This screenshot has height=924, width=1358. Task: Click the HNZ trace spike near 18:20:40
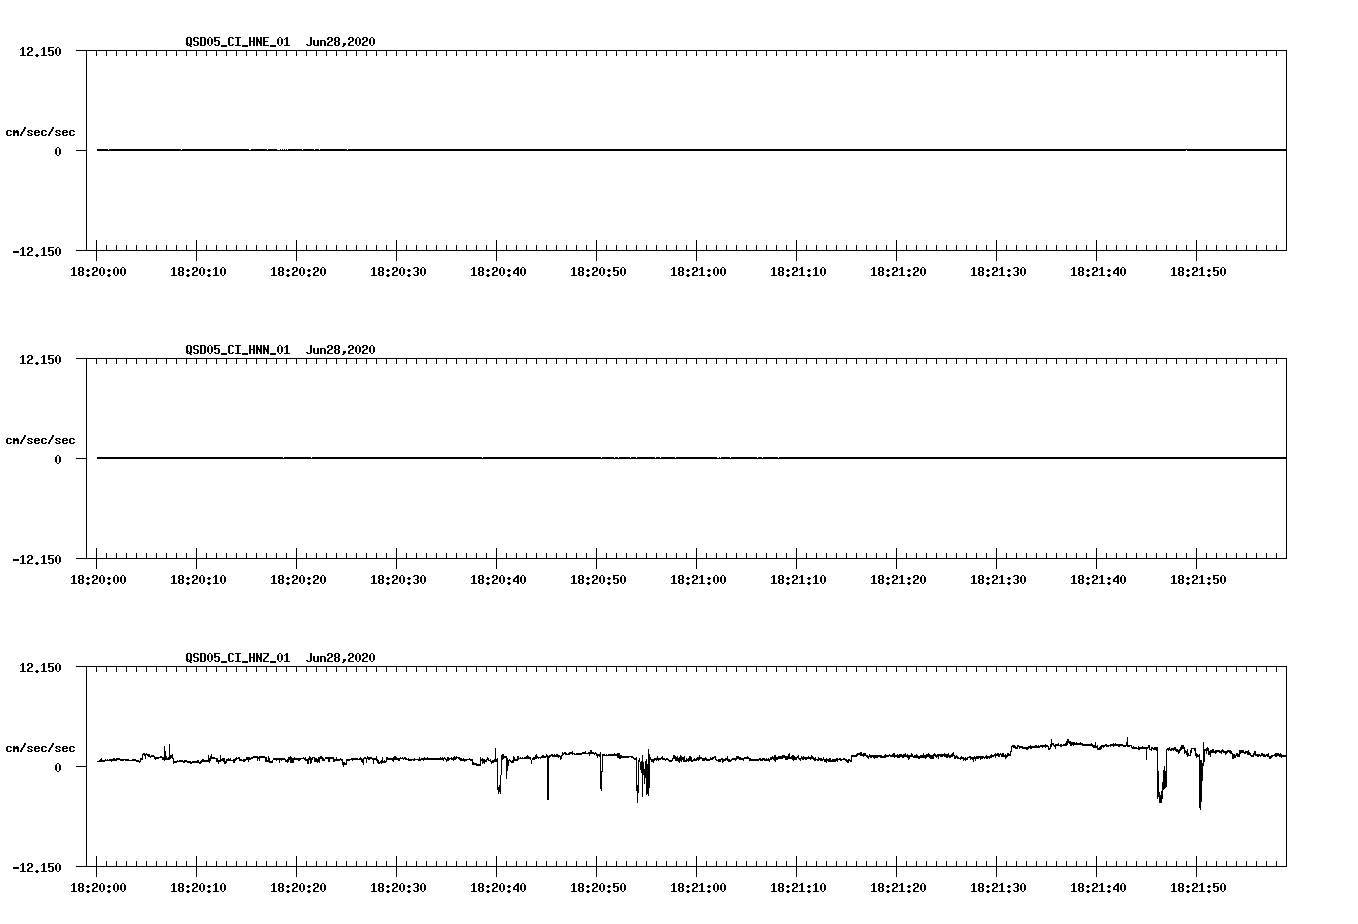pos(500,771)
